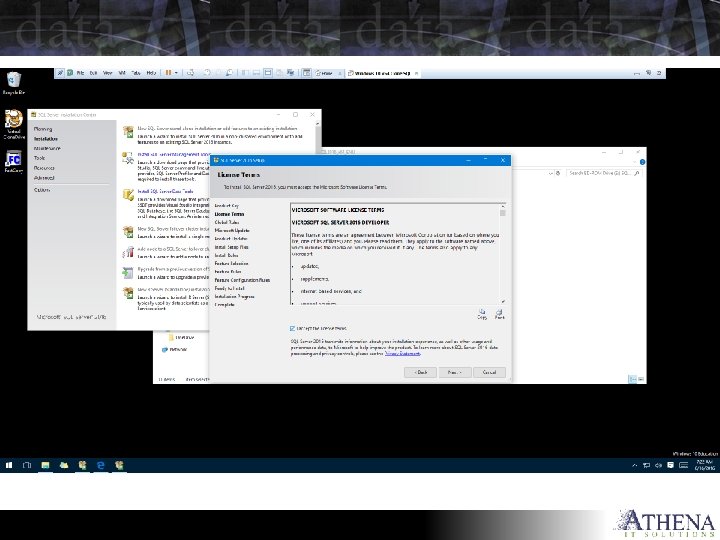The height and width of the screenshot is (540, 720).
Task: Open Microsoft Edge from taskbar
Action: tap(101, 465)
